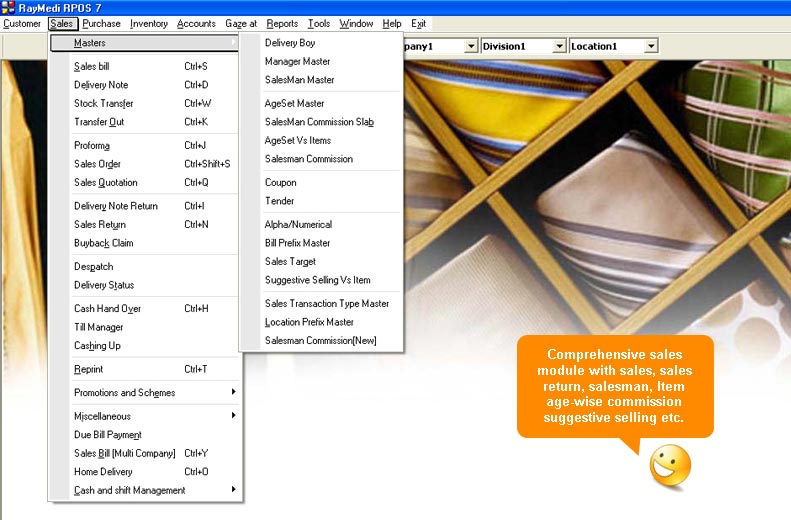This screenshot has width=791, height=520.
Task: Choose Delivery Note Return
Action: 145,206
